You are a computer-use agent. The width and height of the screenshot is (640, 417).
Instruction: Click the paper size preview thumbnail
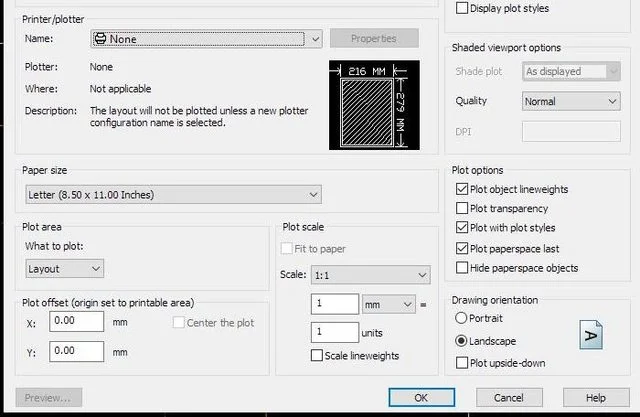[x=374, y=105]
